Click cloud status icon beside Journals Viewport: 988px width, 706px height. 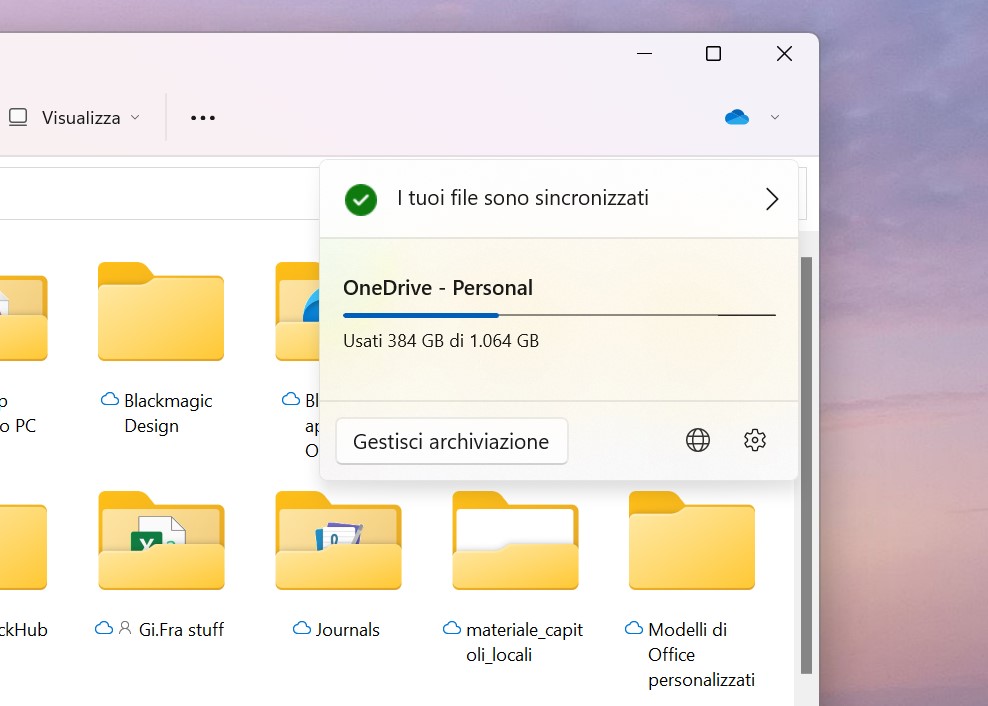click(302, 628)
